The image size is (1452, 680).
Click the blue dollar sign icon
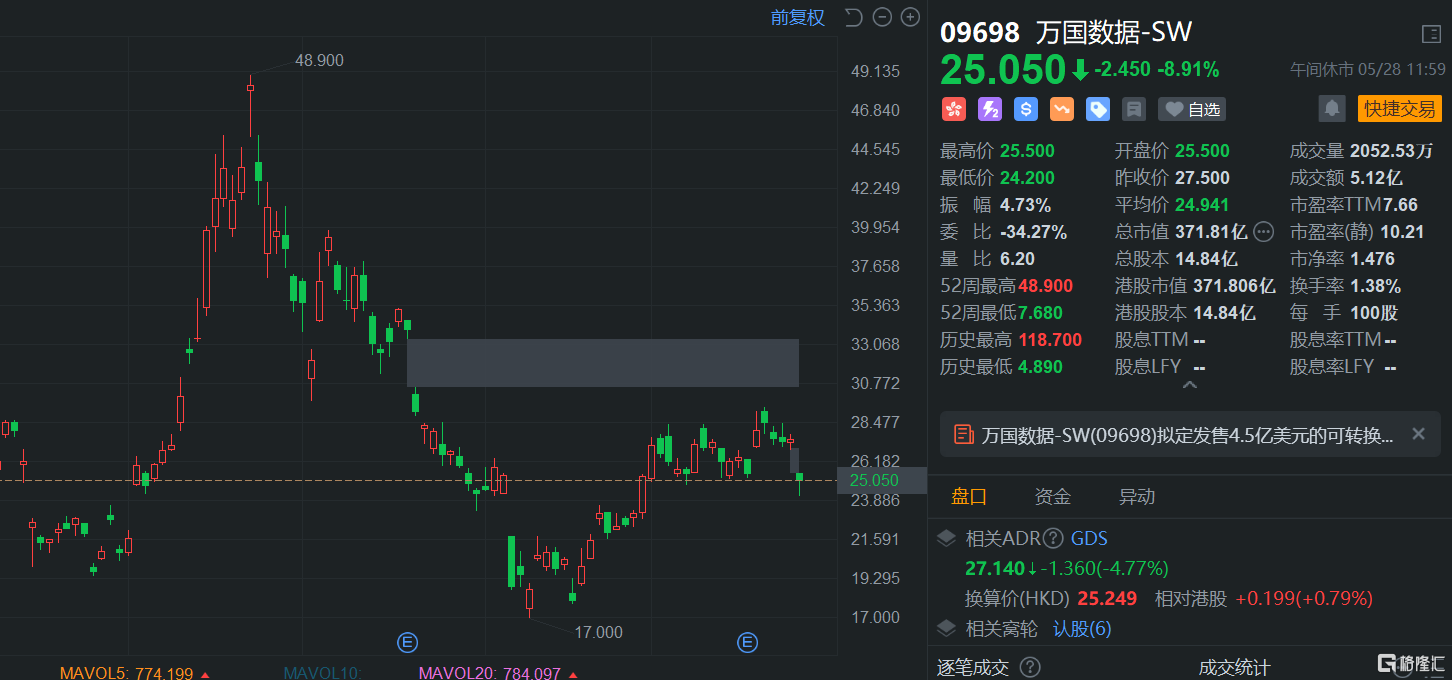(1025, 109)
